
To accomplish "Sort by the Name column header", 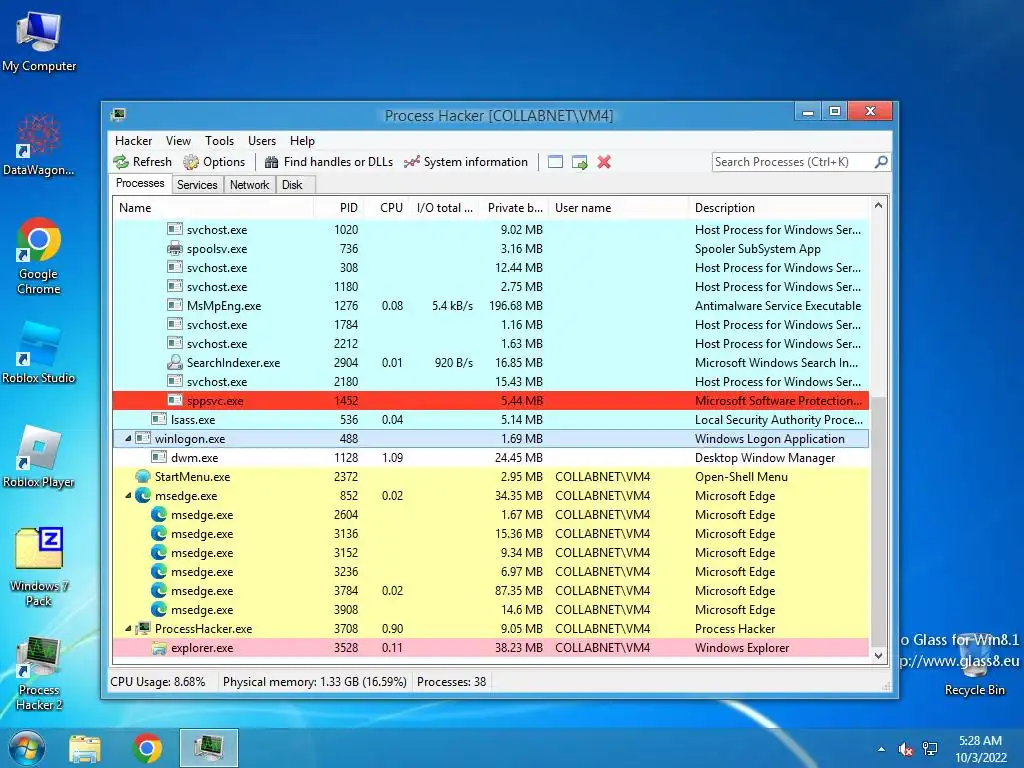I will pos(213,208).
